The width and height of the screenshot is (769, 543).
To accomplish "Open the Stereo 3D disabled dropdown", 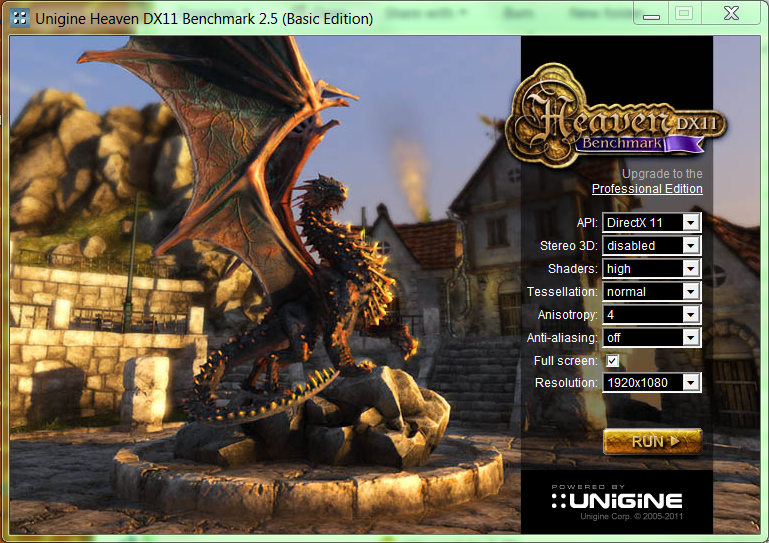I will point(652,245).
